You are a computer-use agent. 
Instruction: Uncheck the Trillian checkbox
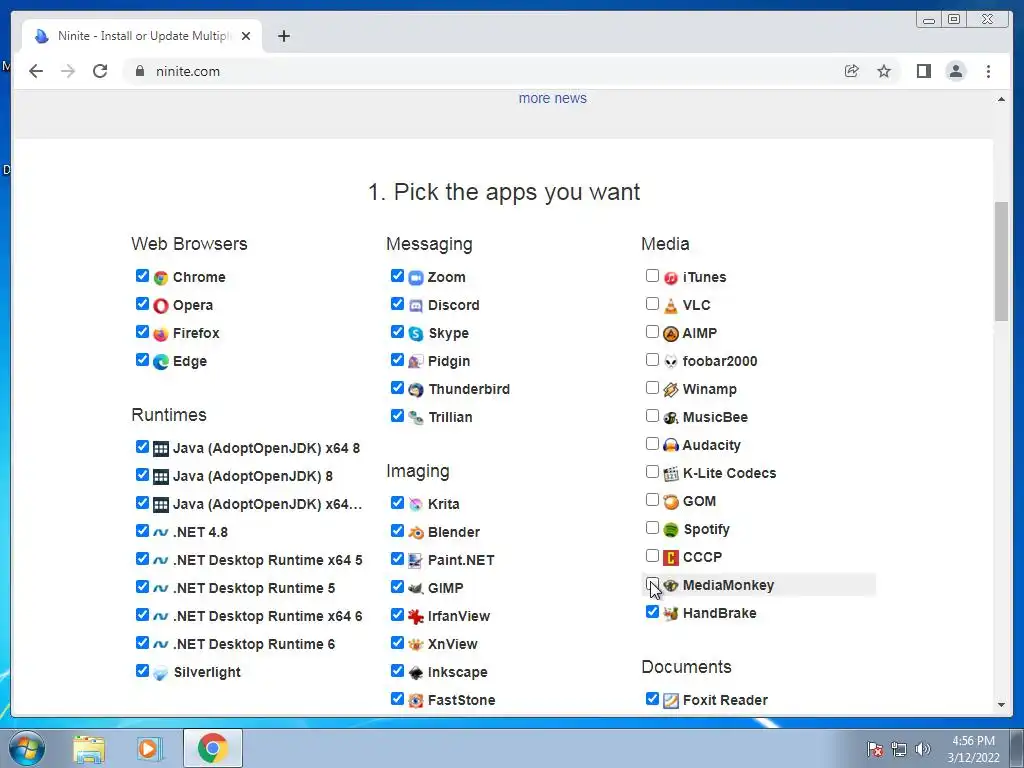[x=397, y=415]
